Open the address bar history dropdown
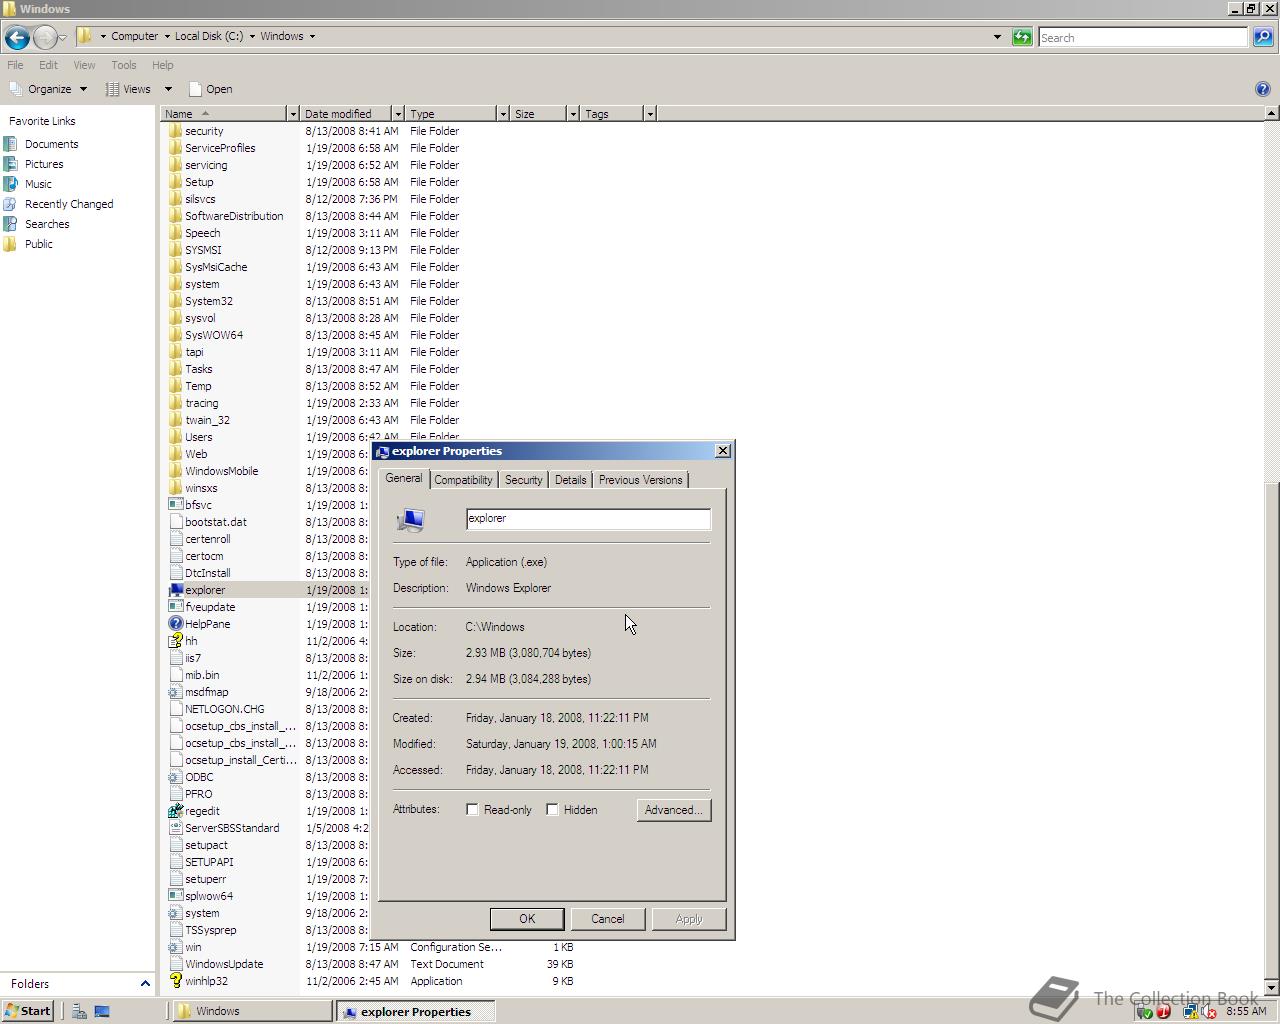This screenshot has height=1024, width=1280. point(997,37)
